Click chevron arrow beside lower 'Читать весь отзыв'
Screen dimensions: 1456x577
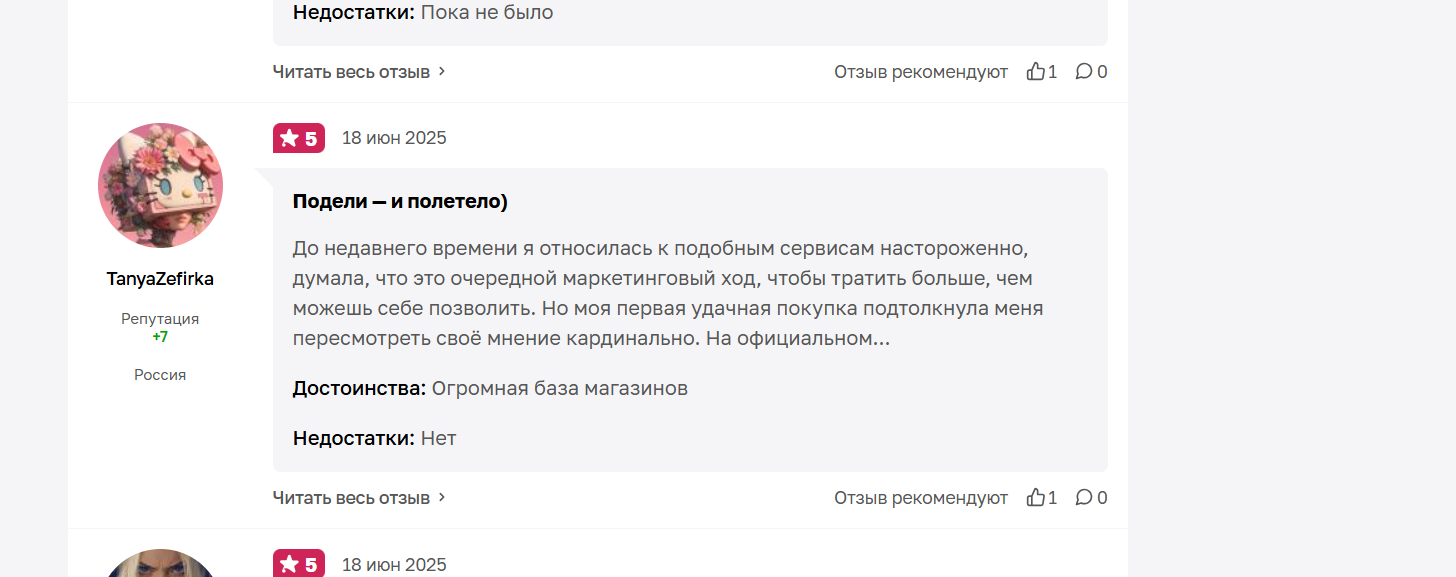(442, 497)
